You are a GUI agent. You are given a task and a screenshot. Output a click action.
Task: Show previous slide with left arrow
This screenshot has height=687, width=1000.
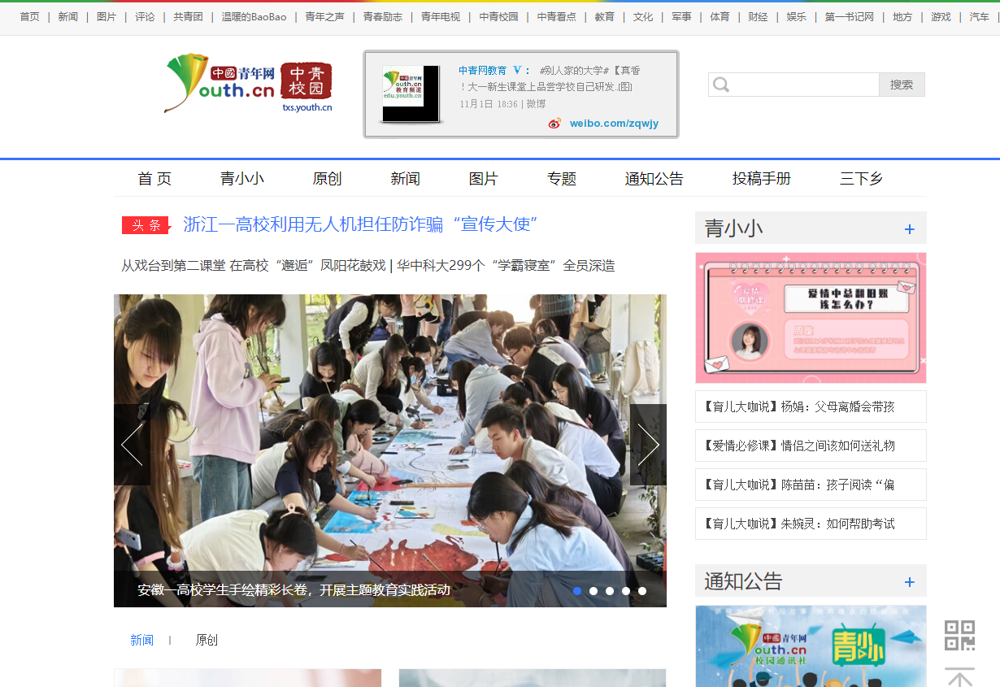(x=132, y=445)
